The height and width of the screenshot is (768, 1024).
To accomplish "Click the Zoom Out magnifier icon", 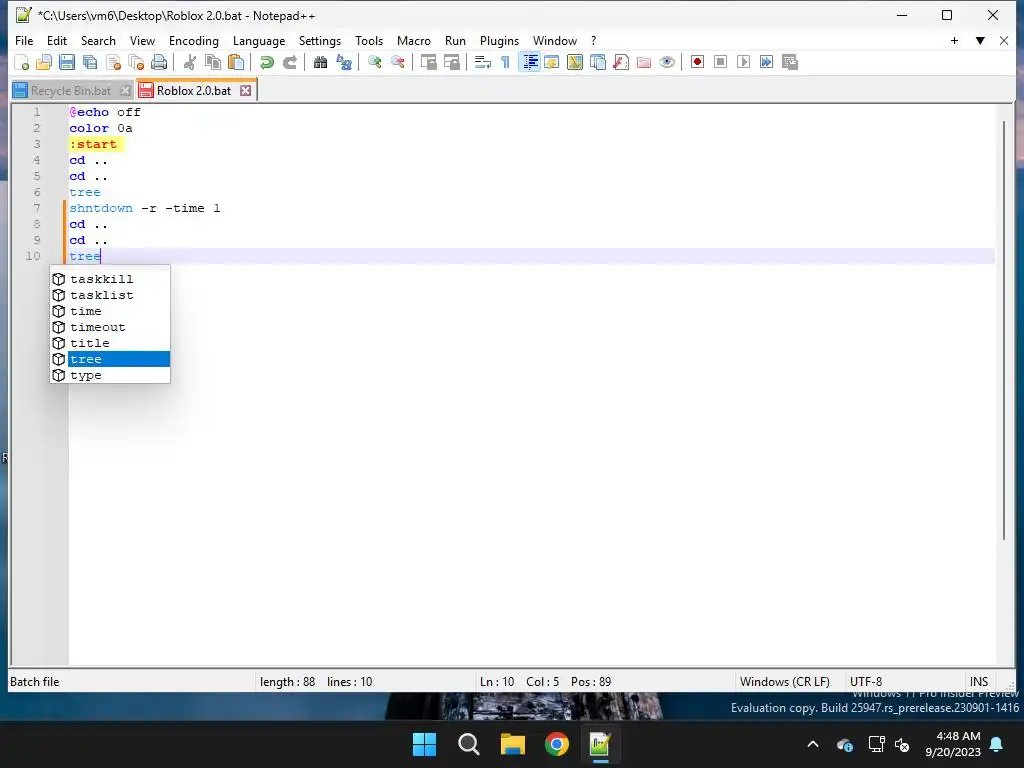I will click(x=397, y=62).
